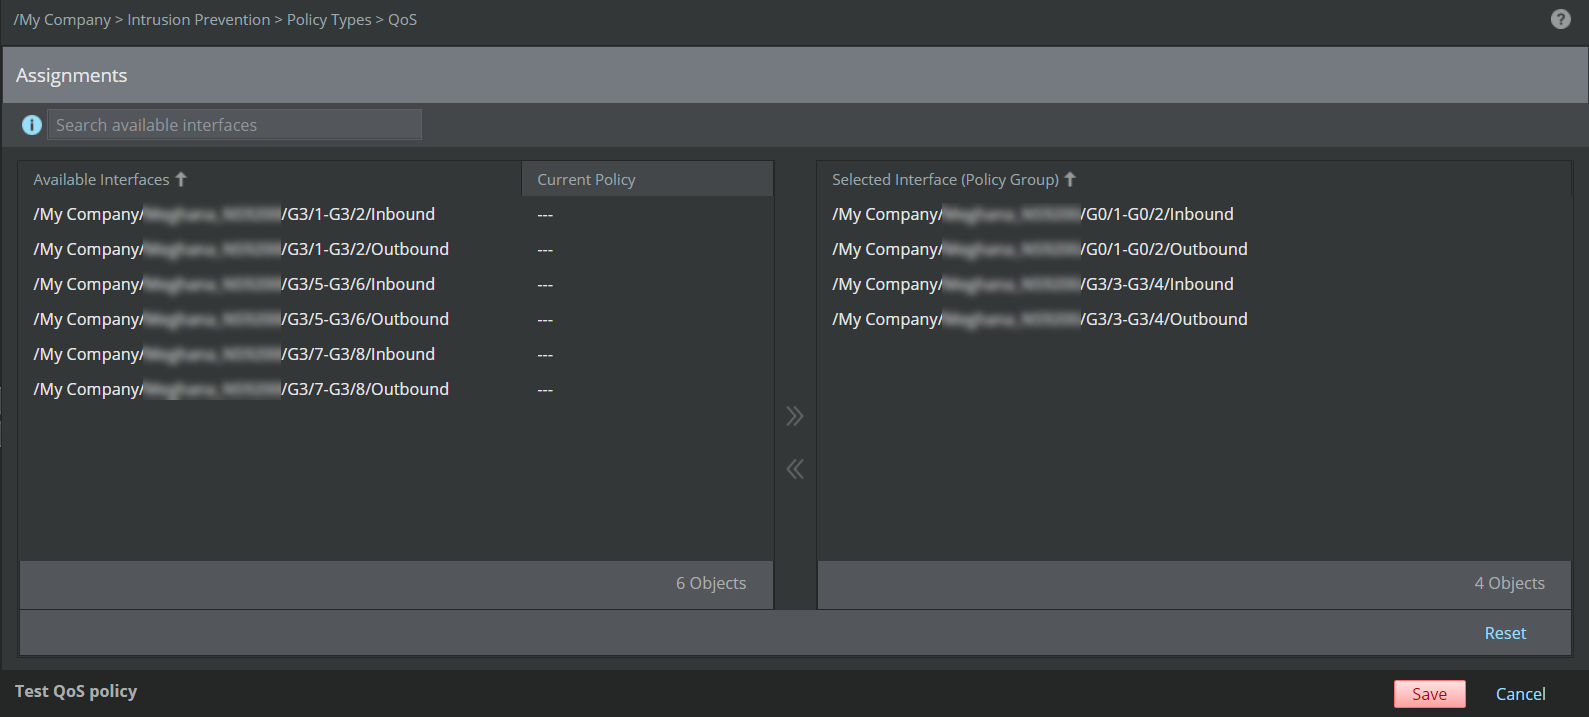
Task: Click the Save button
Action: [1429, 694]
